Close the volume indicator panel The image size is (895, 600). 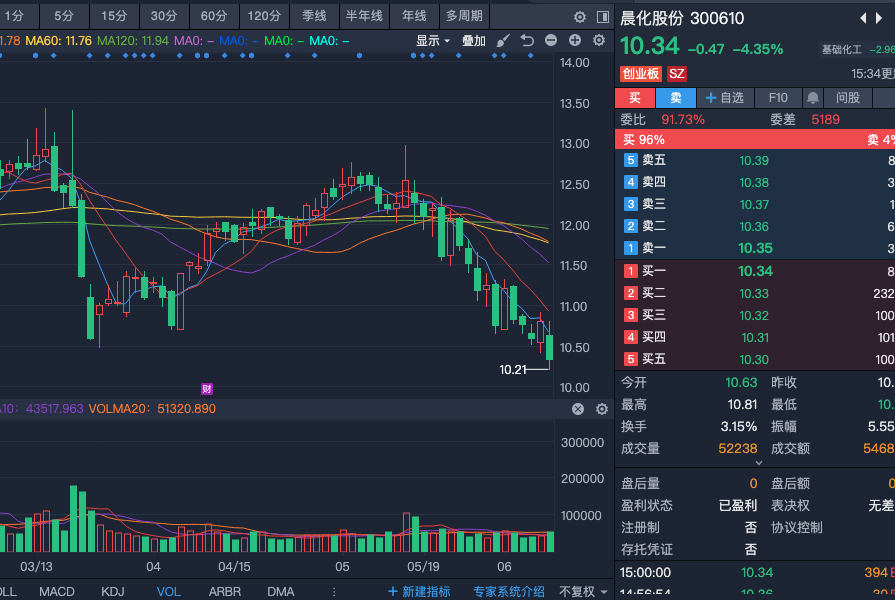(578, 409)
